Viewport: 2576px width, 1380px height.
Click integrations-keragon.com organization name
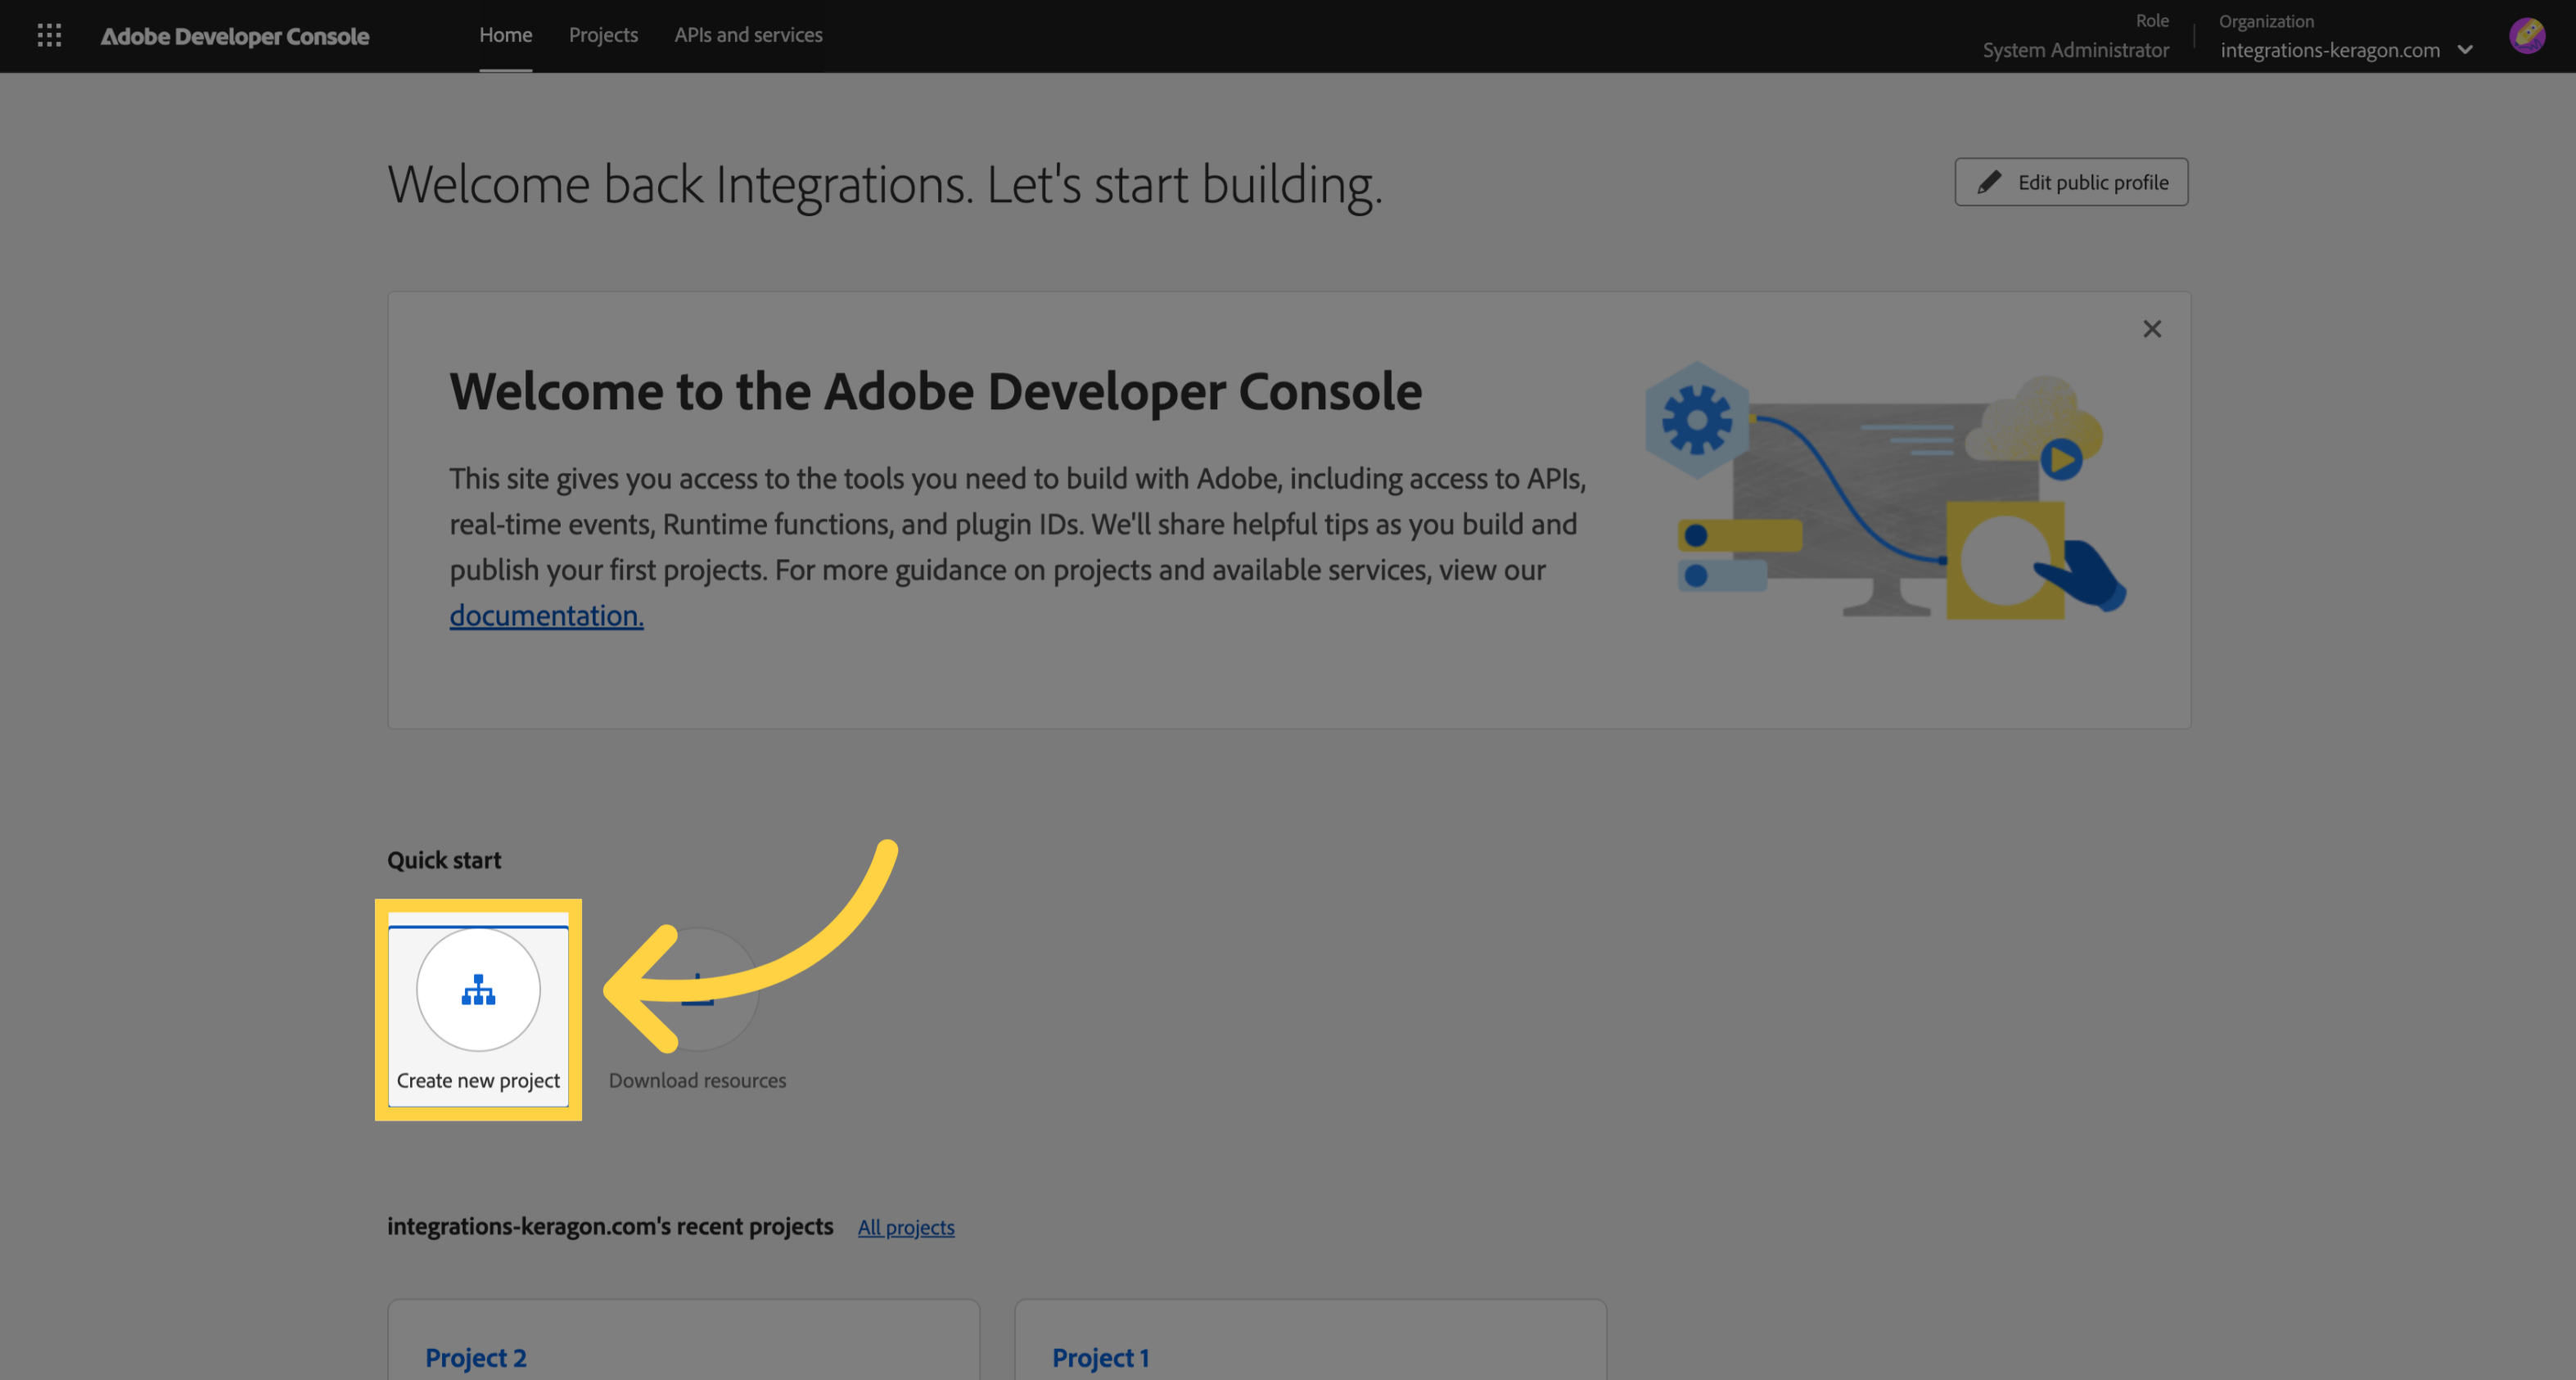click(2330, 50)
